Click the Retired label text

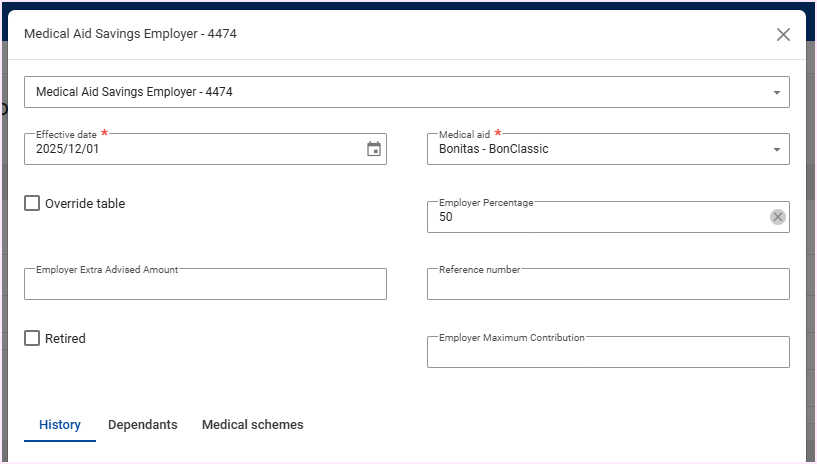(65, 338)
